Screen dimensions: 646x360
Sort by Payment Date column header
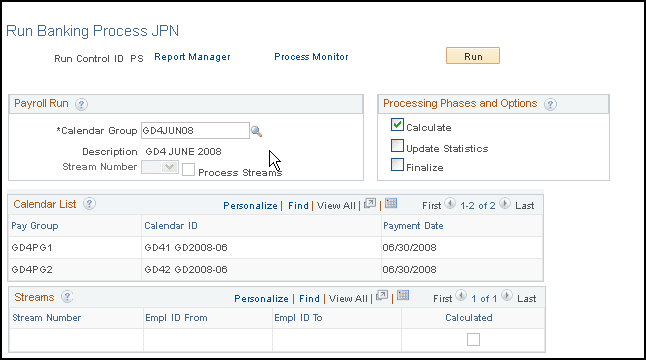413,226
